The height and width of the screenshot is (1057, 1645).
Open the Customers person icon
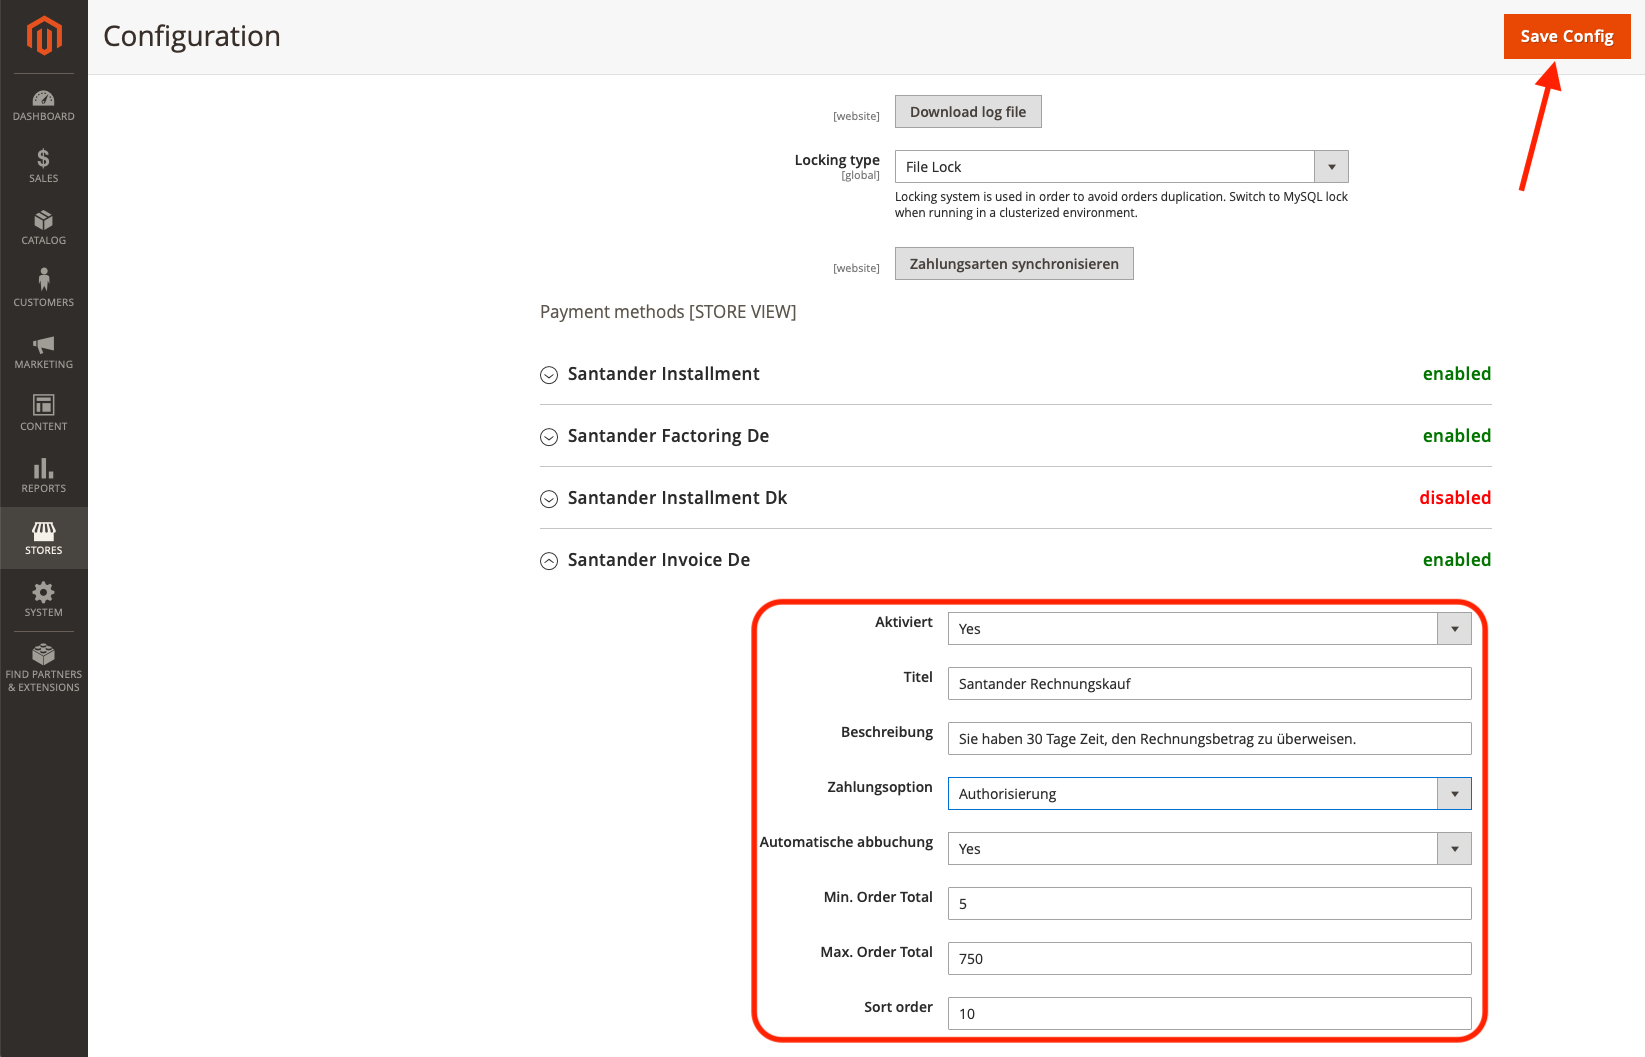click(x=43, y=279)
